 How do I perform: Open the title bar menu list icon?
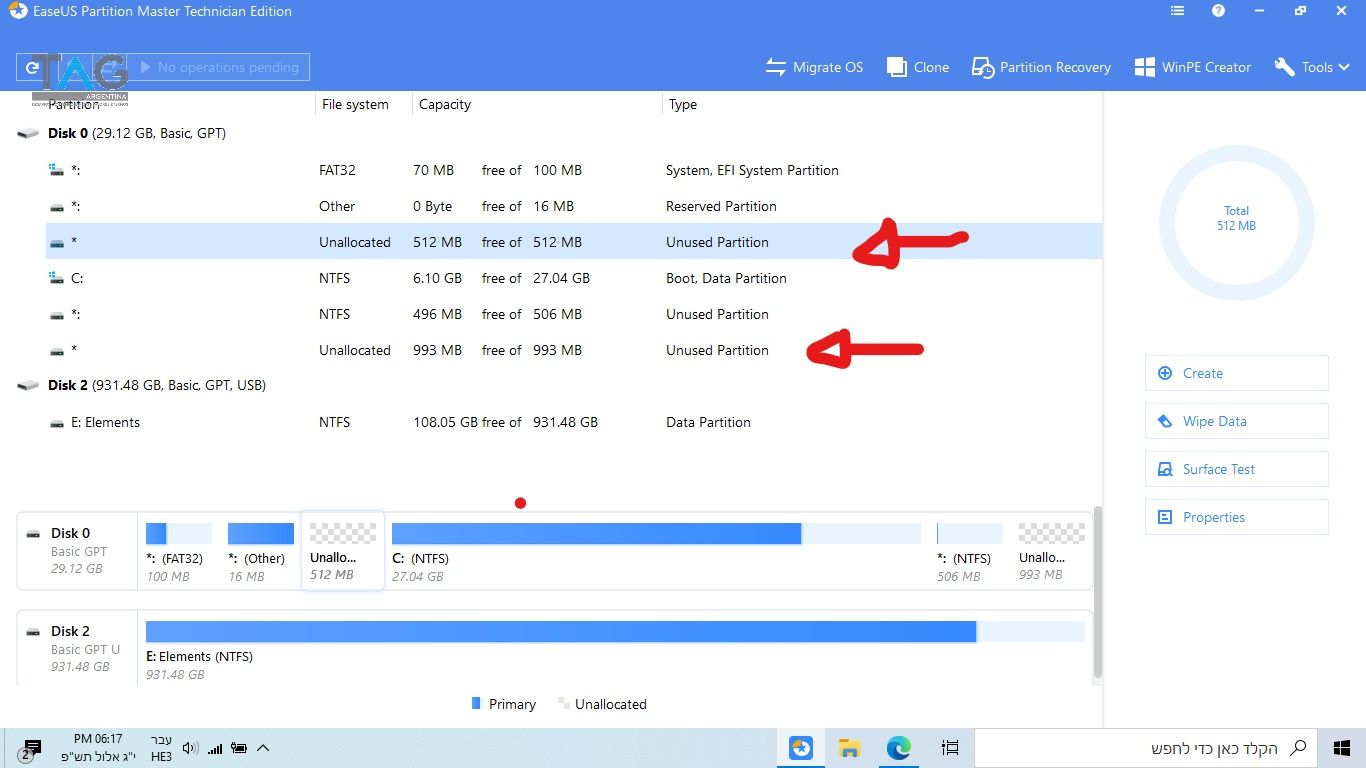1177,11
